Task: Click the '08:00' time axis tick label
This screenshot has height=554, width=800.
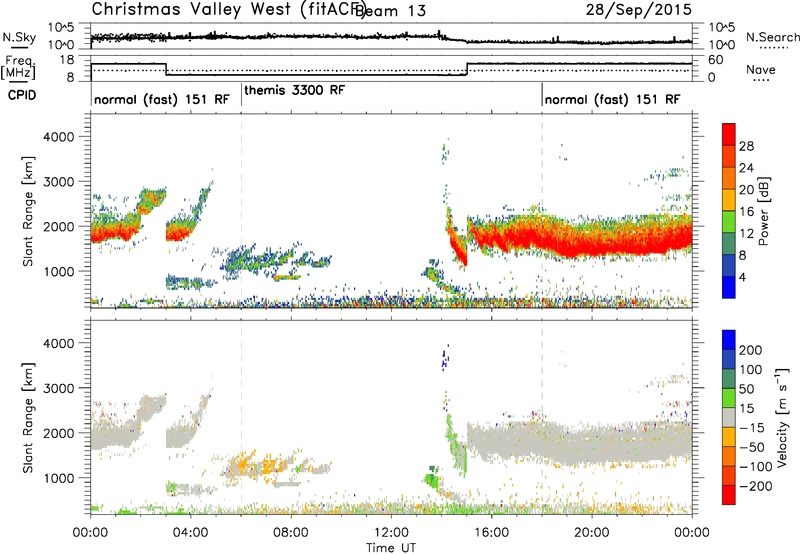Action: [x=291, y=533]
